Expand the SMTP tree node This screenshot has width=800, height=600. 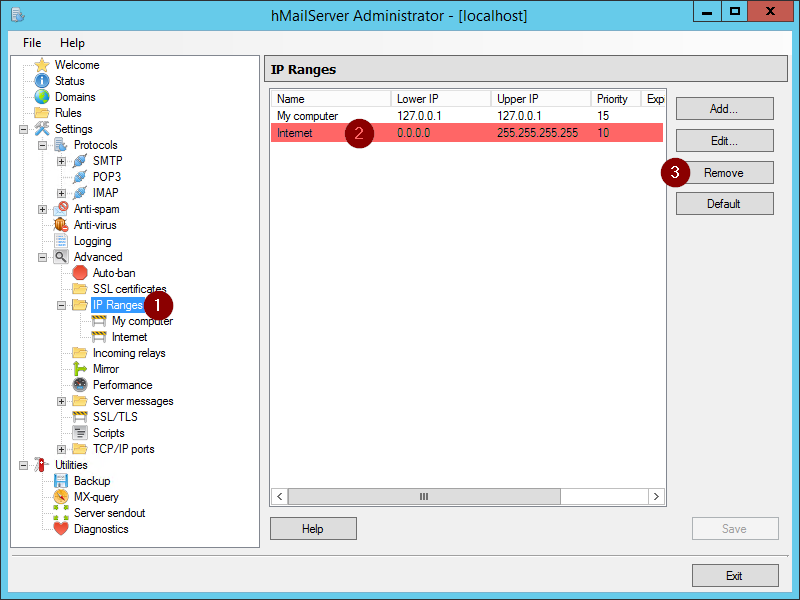[x=61, y=161]
